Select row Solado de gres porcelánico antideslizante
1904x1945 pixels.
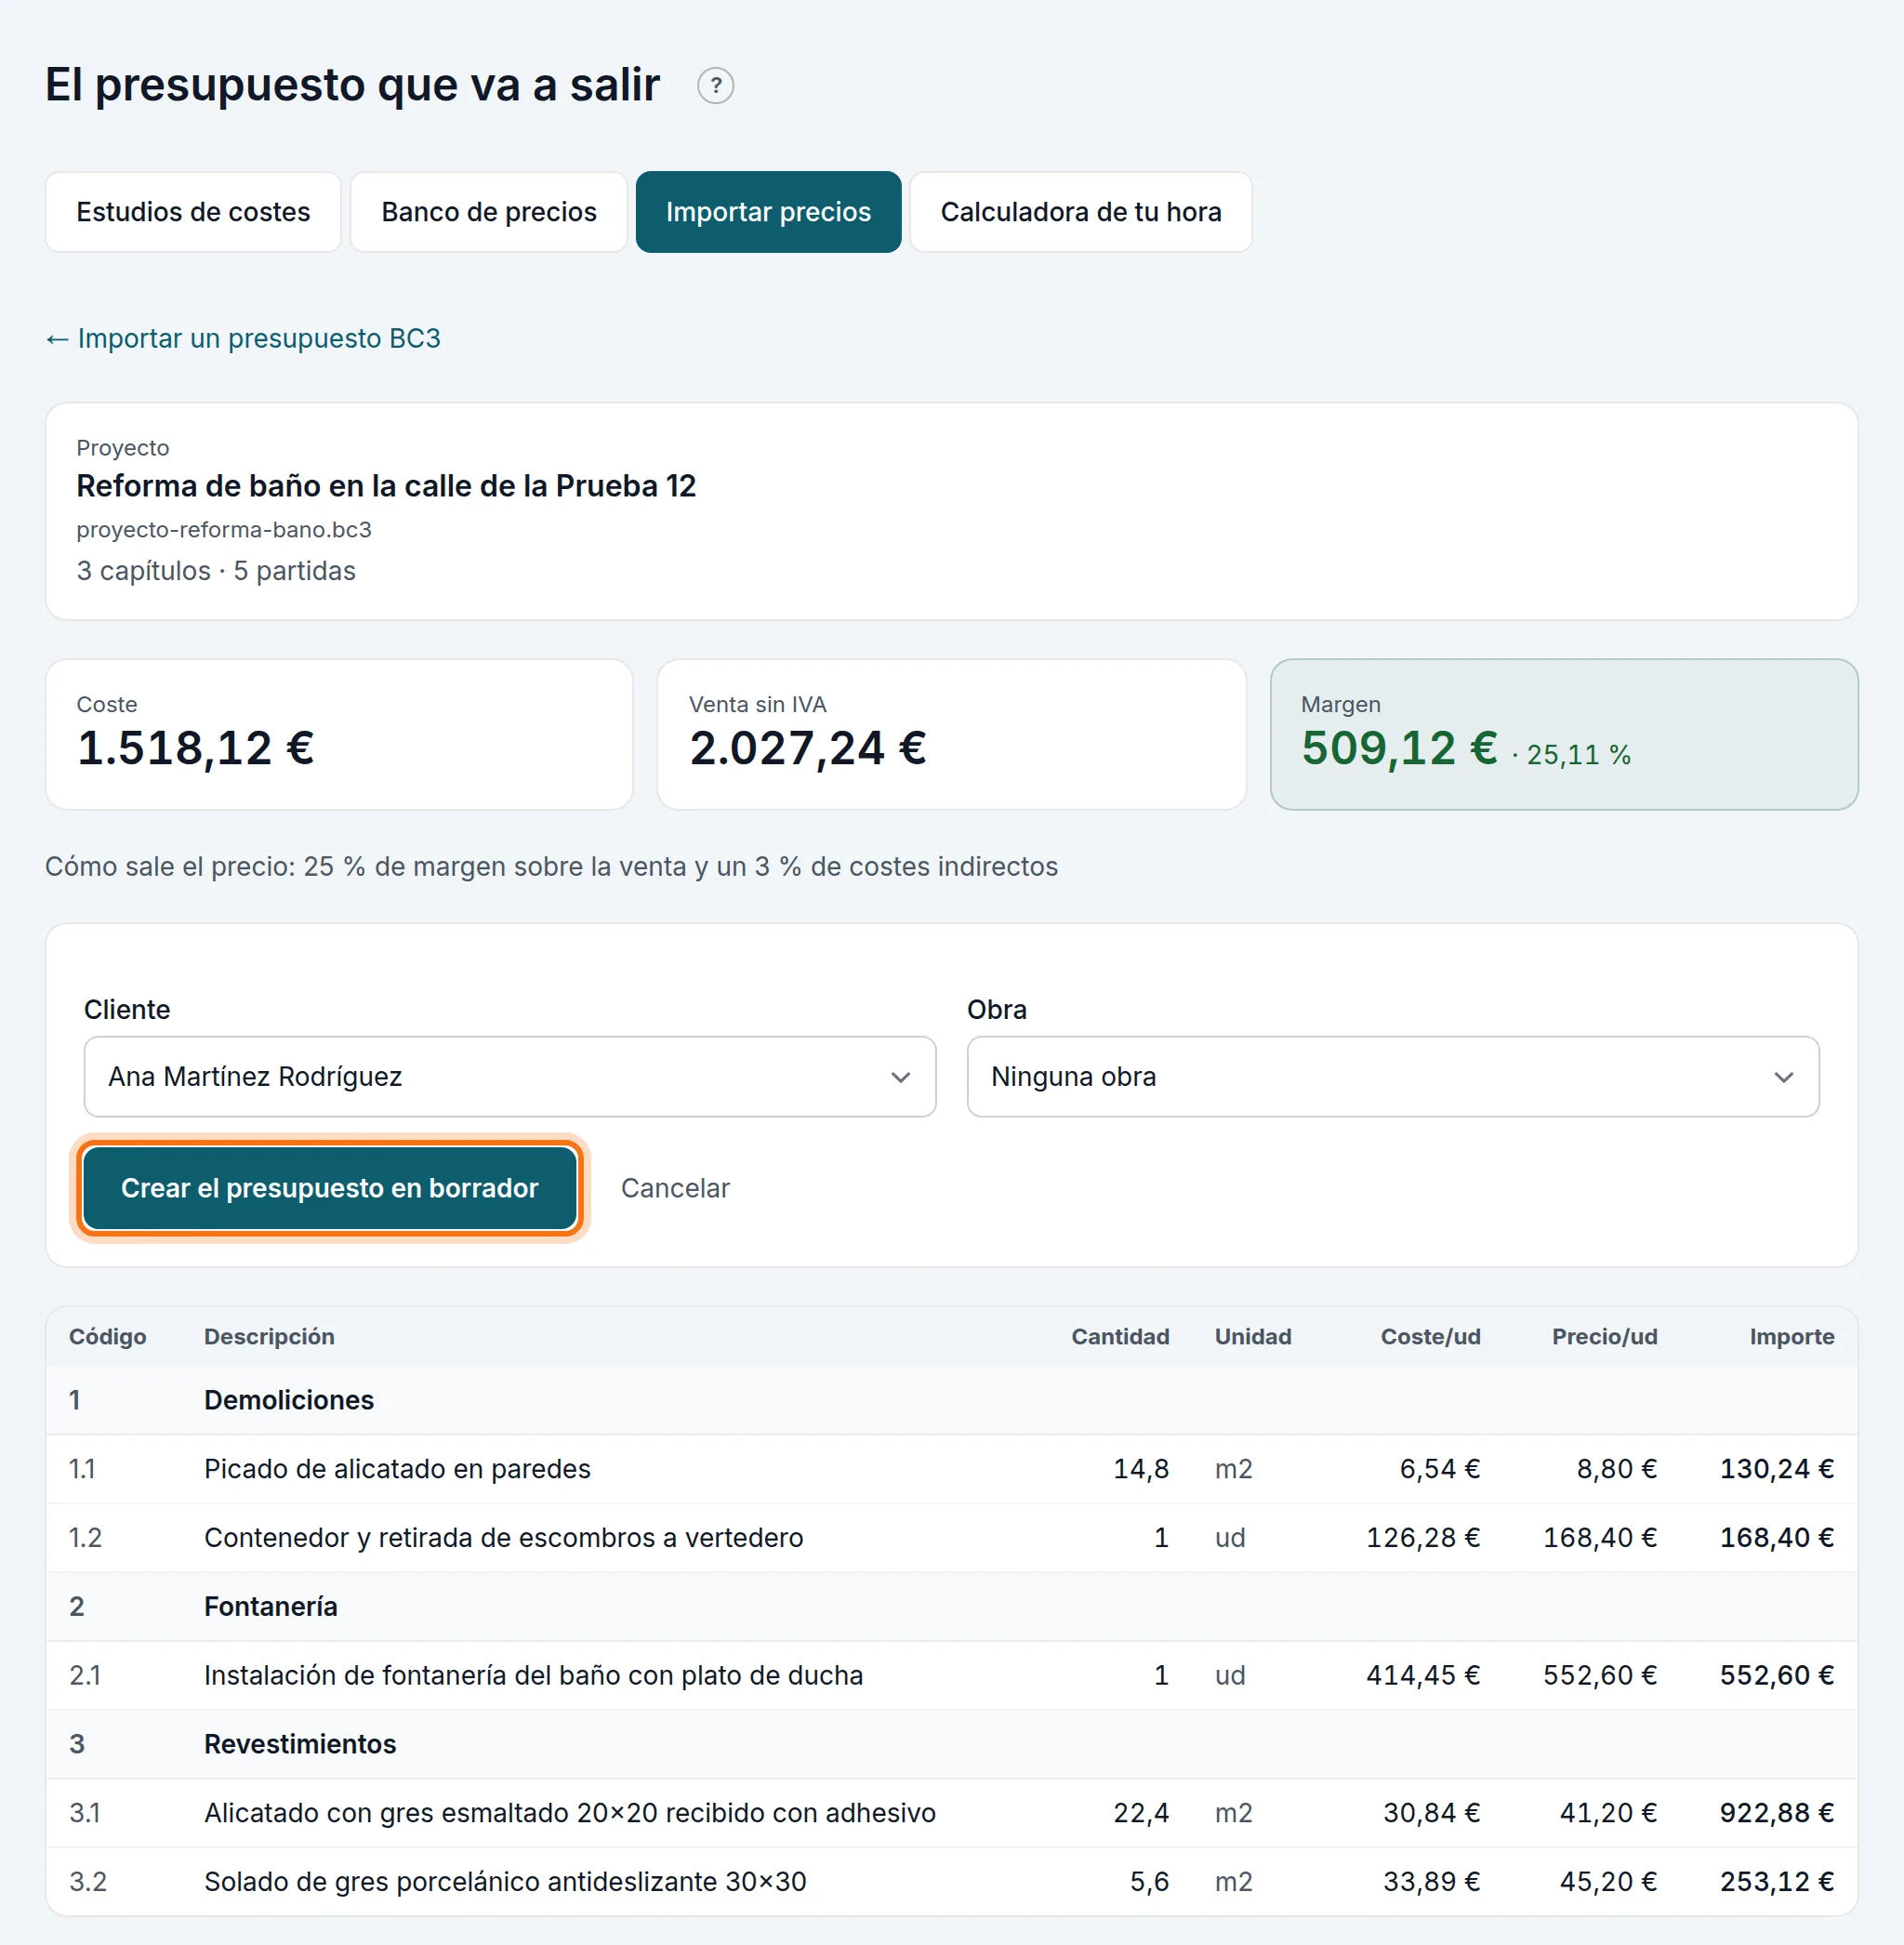pos(951,1882)
